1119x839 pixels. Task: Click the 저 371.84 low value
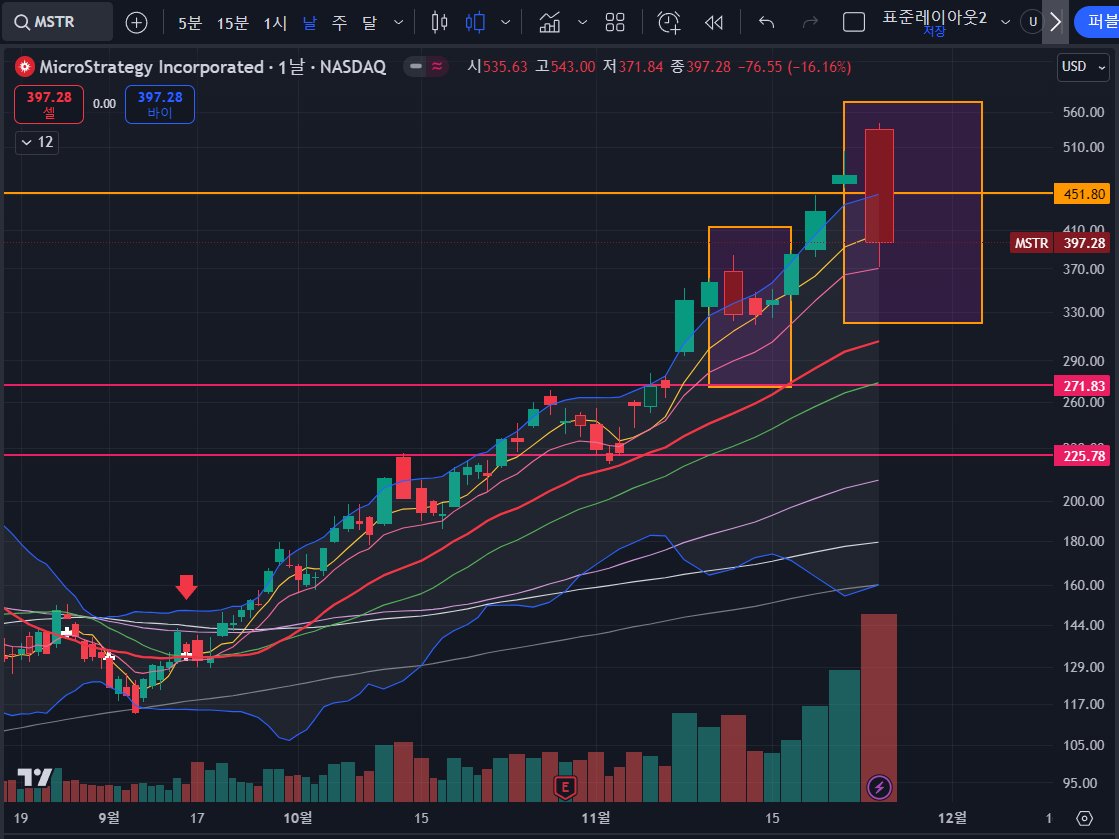[x=633, y=67]
